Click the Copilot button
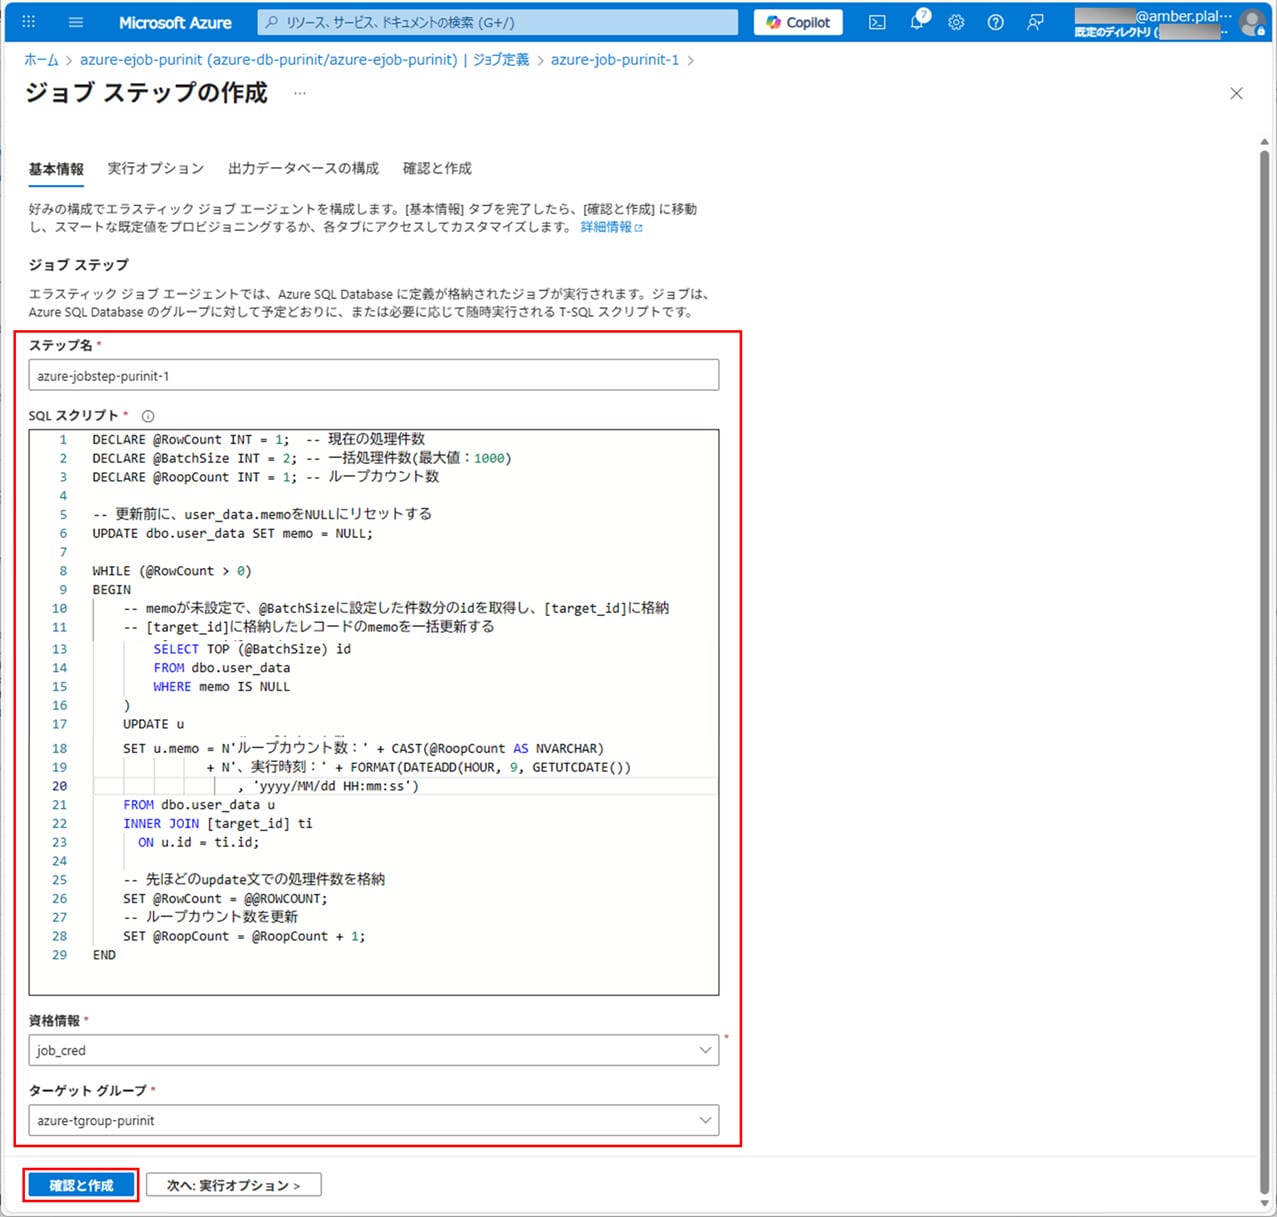 pos(798,22)
